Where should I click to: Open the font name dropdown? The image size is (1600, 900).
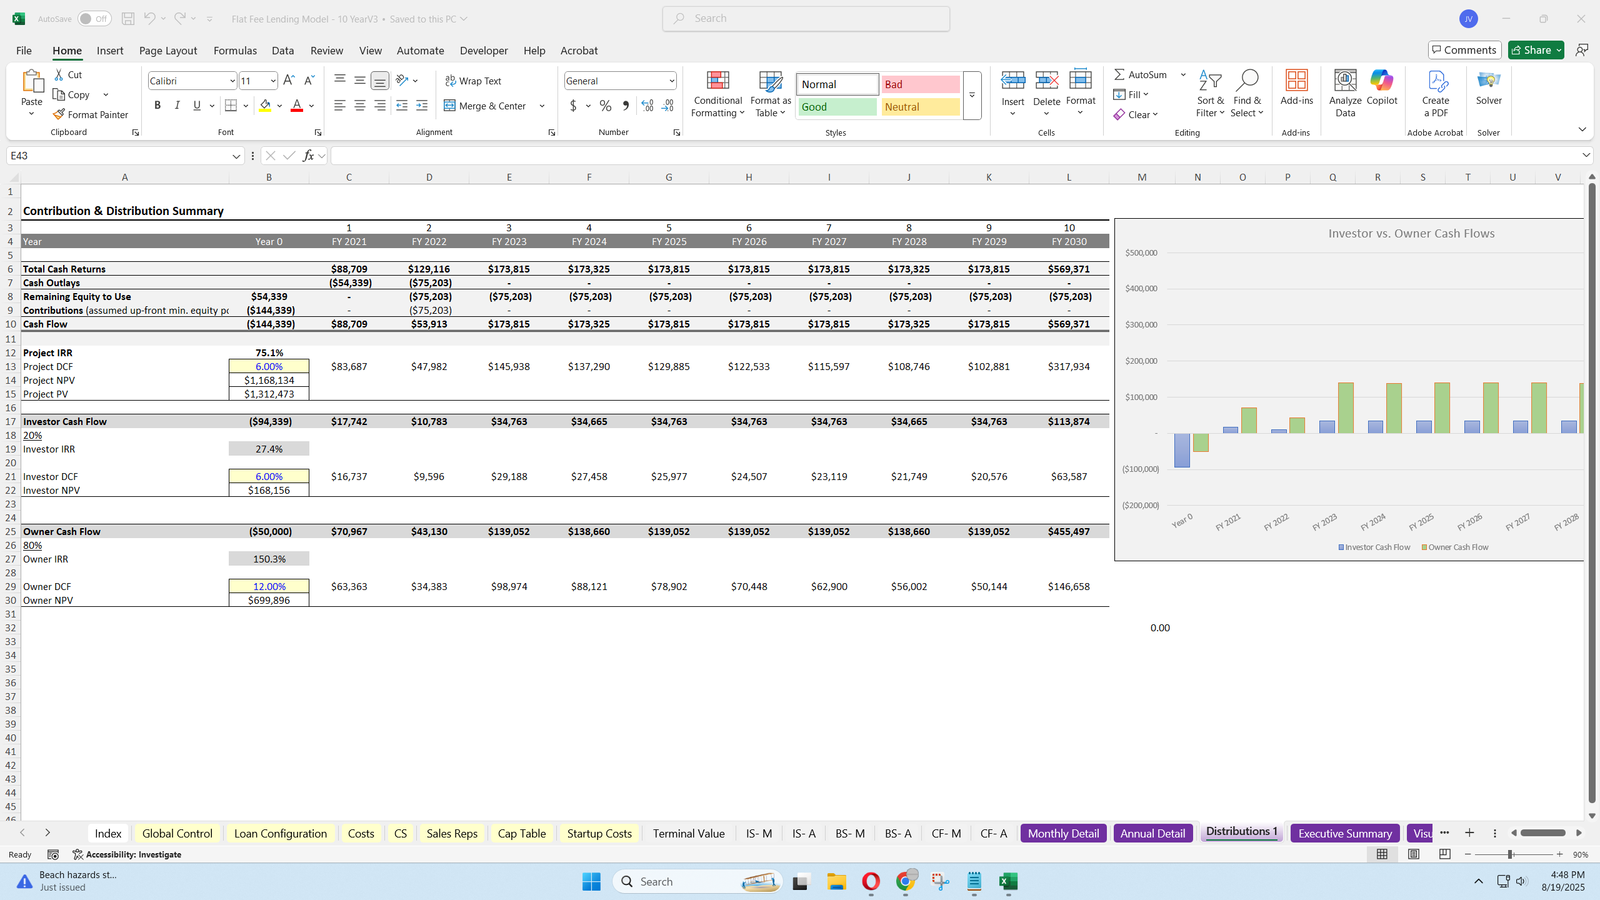click(232, 81)
